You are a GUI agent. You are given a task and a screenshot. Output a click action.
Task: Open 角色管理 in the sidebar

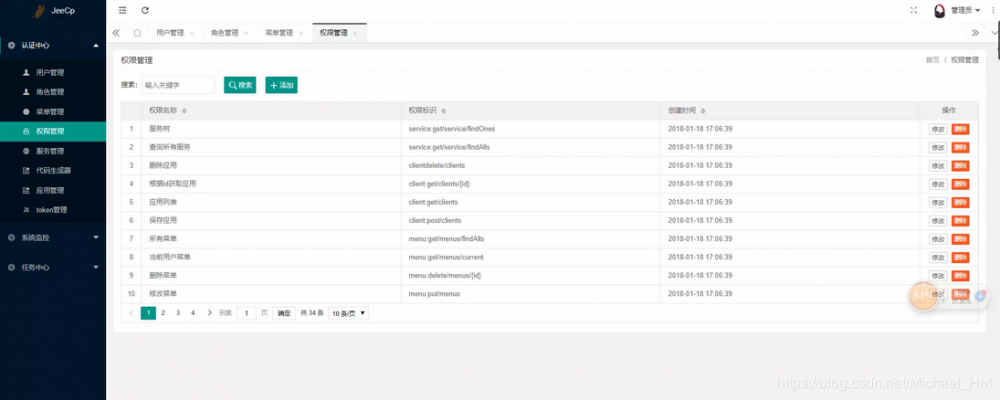coord(53,92)
